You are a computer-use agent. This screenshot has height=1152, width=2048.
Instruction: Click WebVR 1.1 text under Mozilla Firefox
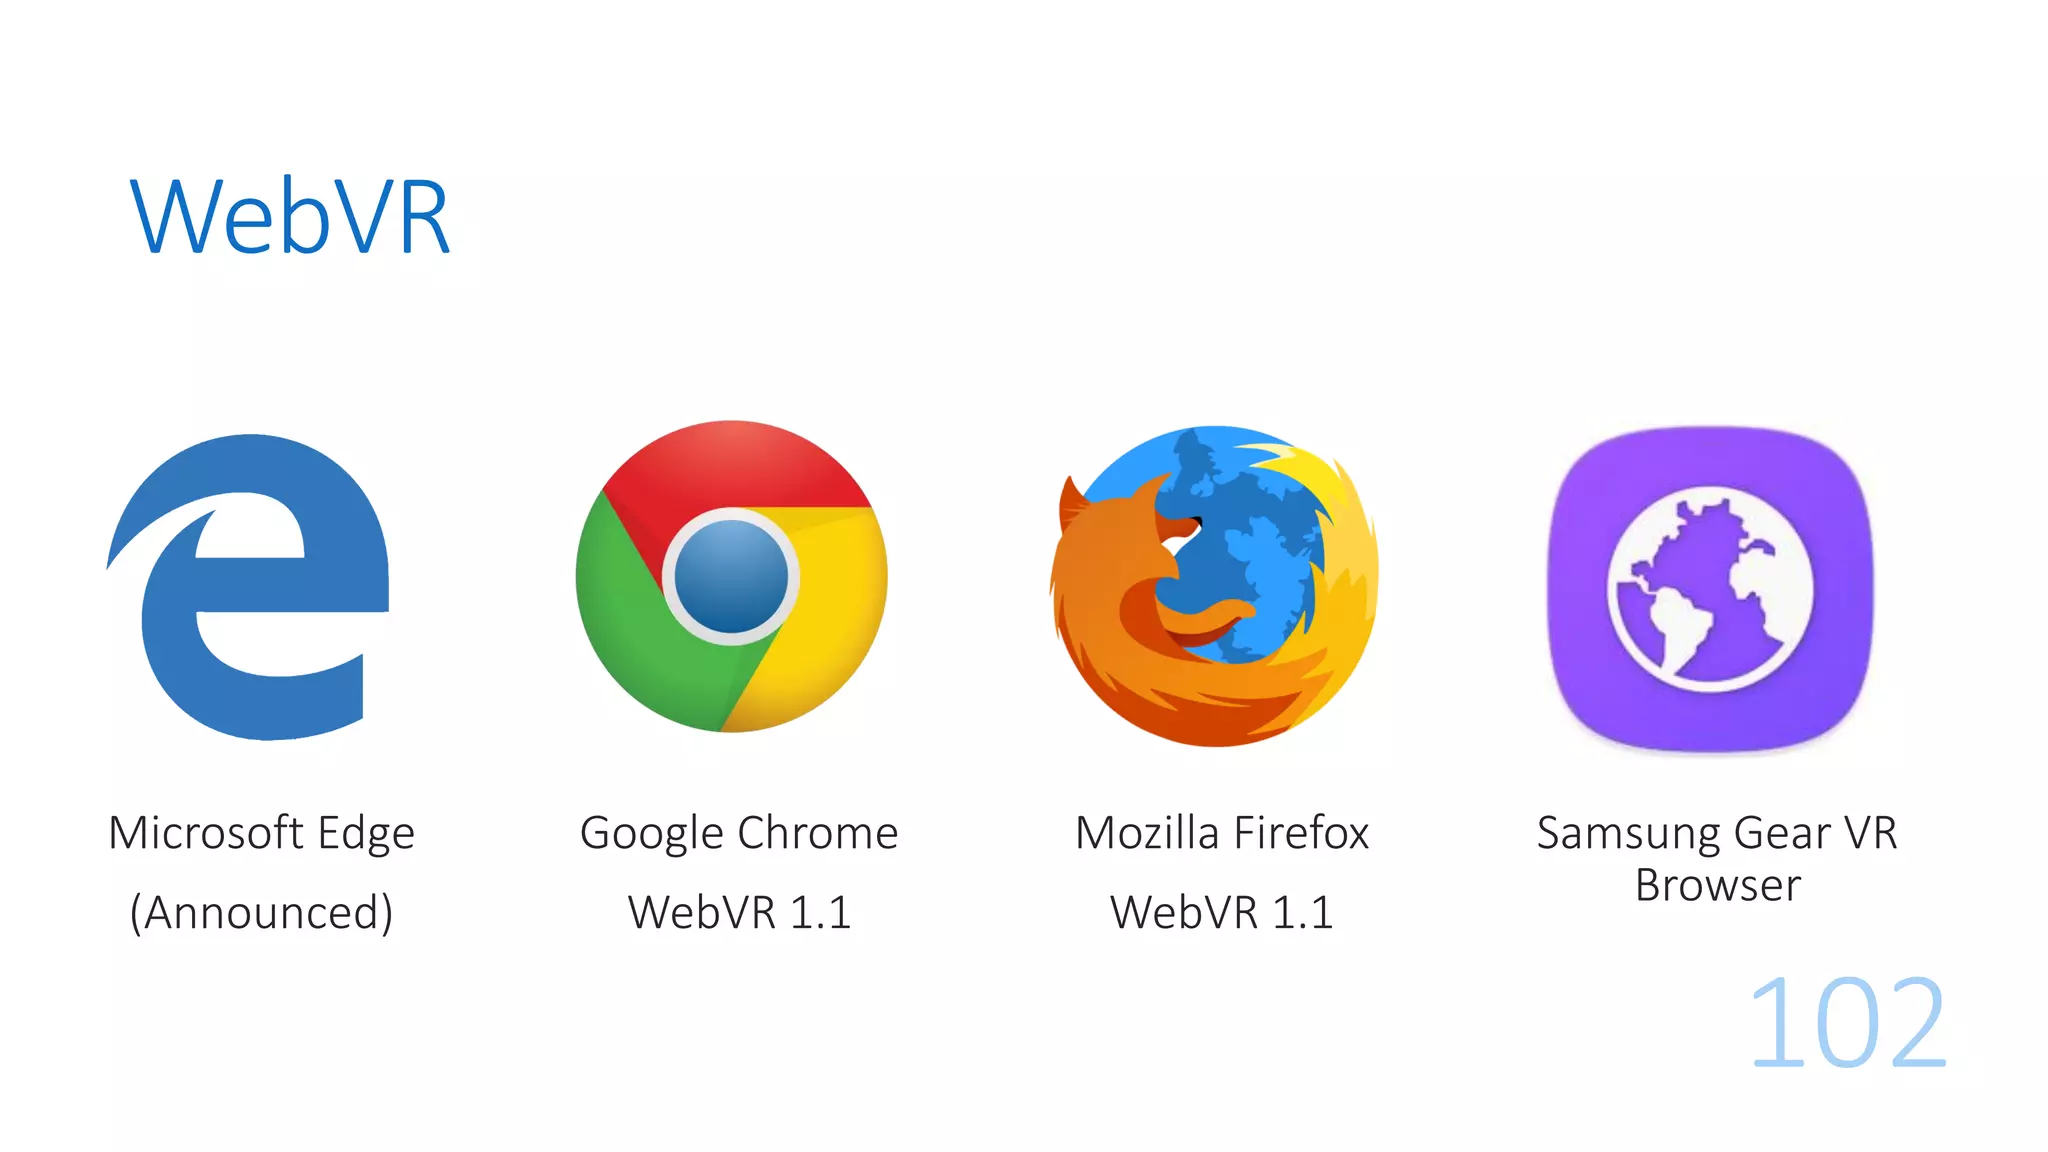tap(1222, 912)
